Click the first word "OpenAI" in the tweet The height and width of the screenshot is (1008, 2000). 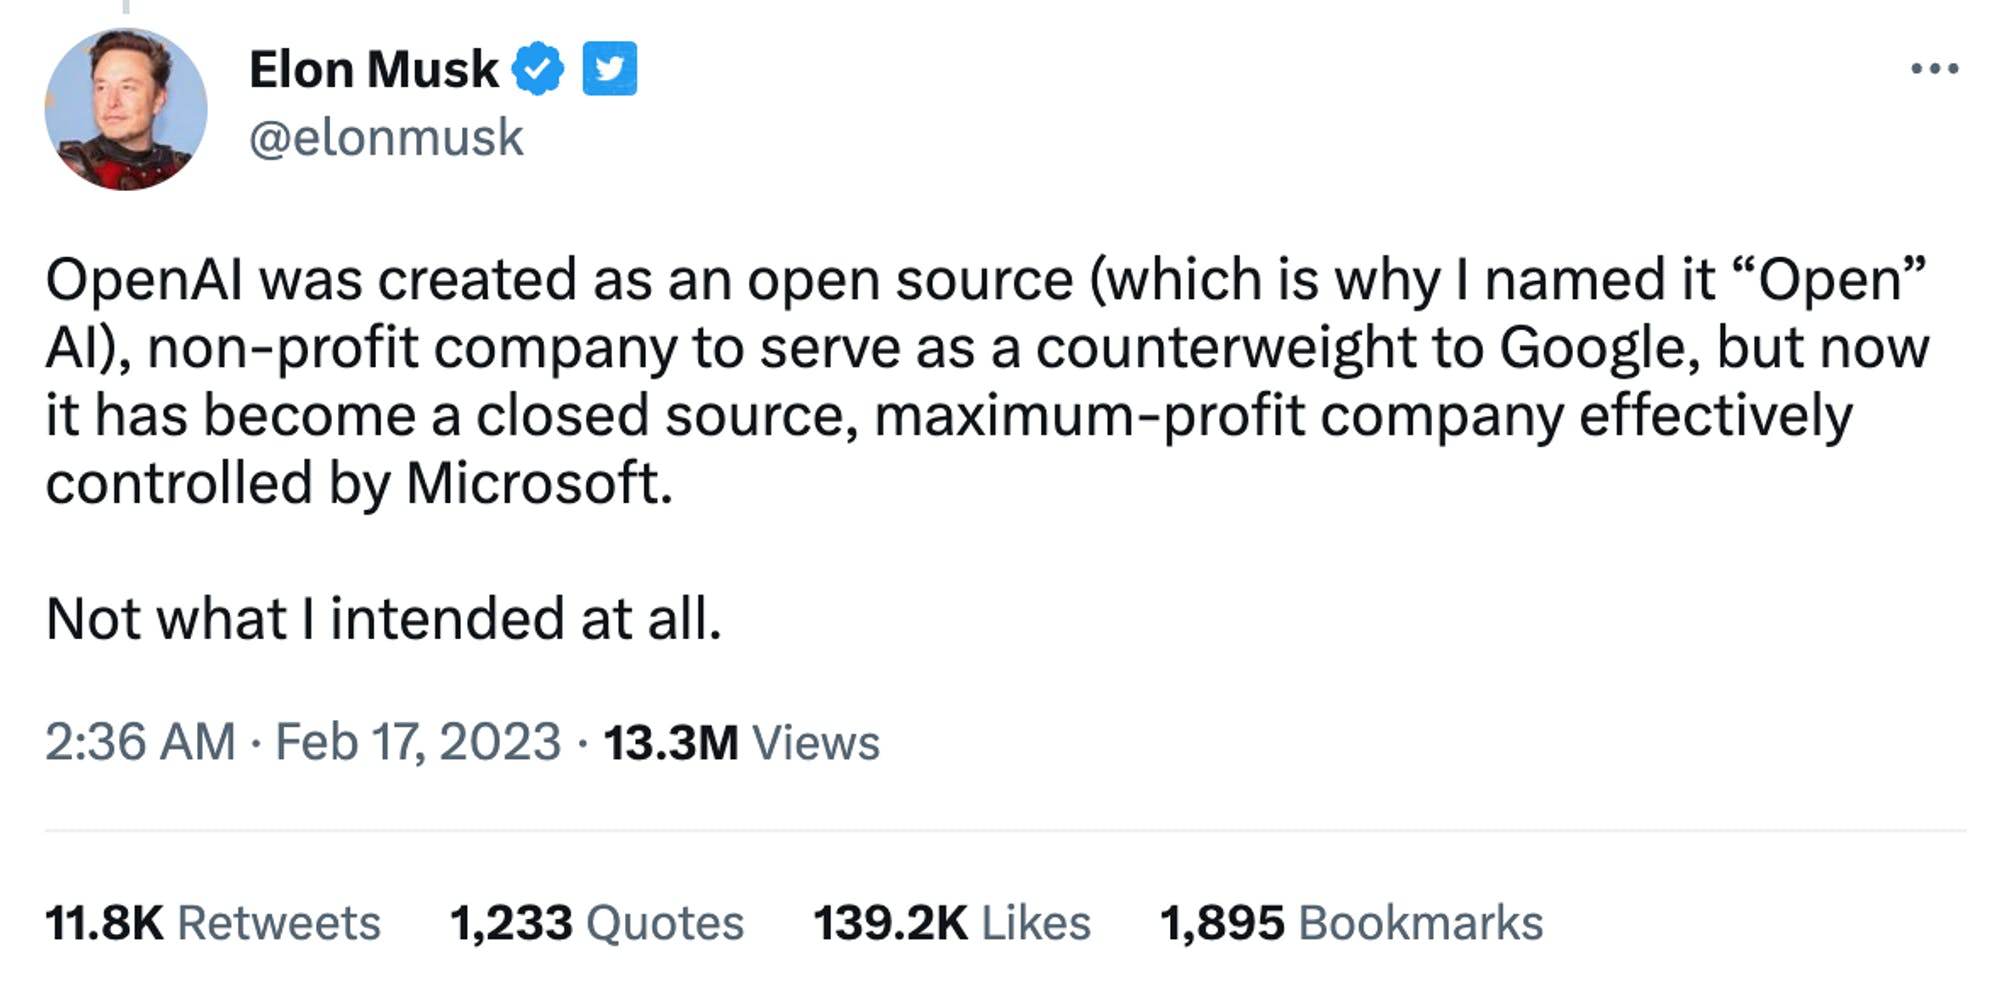144,279
